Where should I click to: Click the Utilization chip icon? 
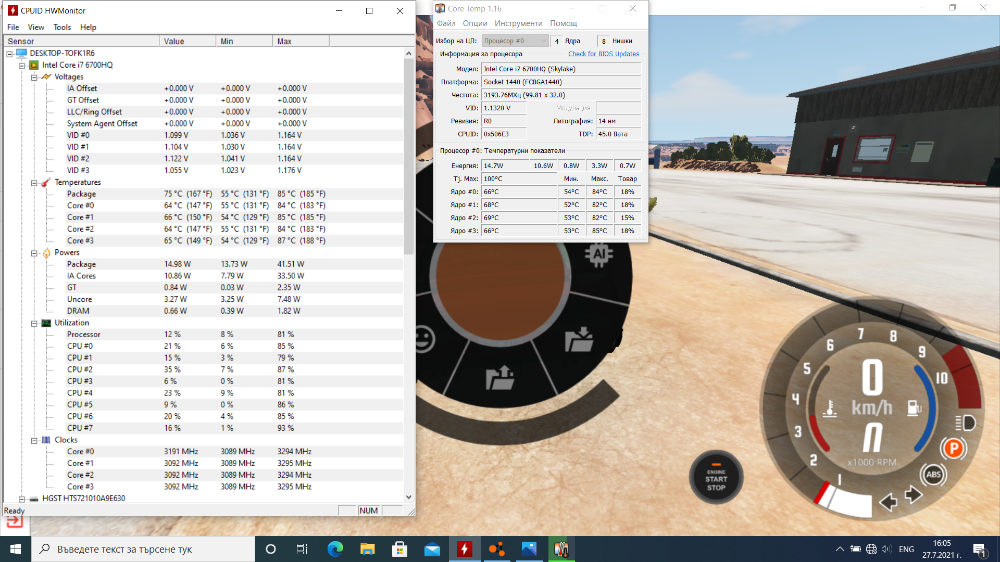(x=46, y=323)
